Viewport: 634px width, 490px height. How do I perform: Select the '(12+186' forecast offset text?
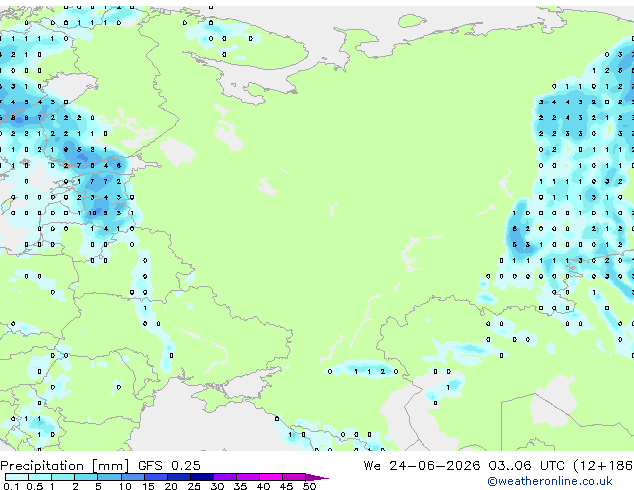(x=603, y=466)
